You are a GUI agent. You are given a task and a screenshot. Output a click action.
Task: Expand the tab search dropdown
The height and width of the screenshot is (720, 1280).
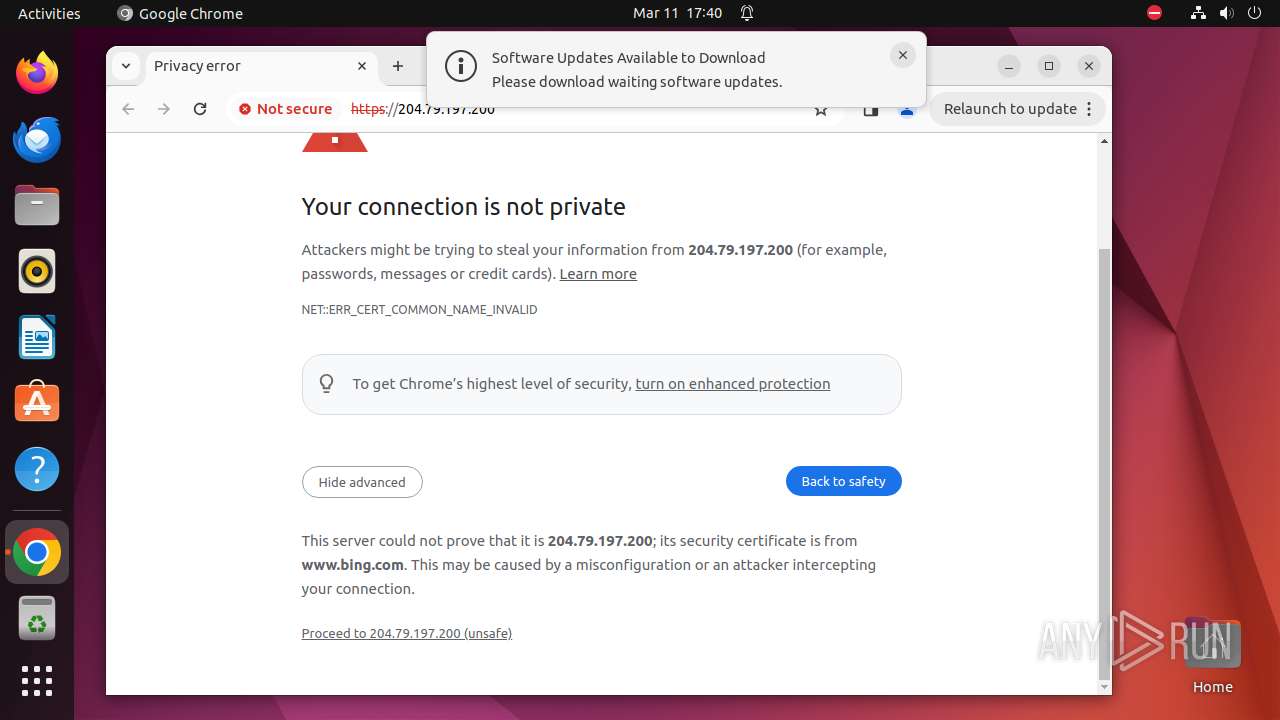click(125, 66)
